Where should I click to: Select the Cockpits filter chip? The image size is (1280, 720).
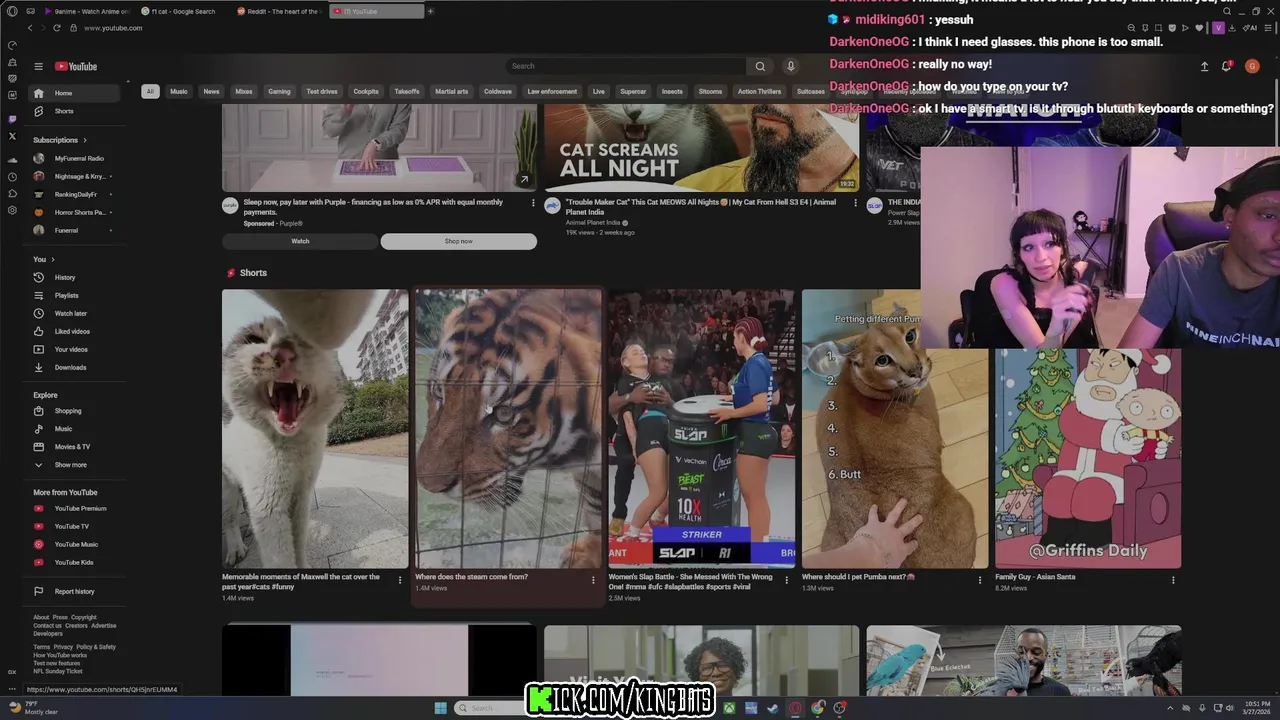366,91
